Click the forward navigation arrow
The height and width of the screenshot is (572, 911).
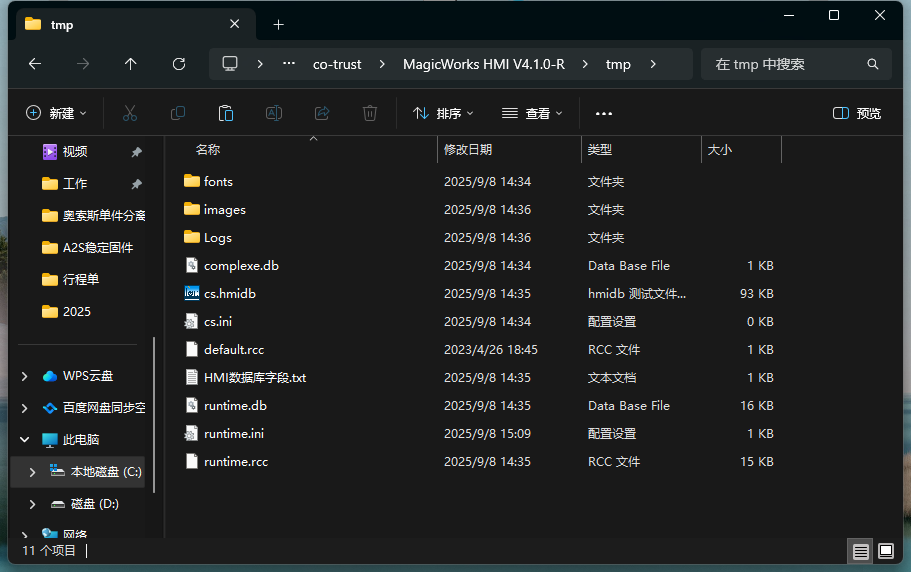pos(83,64)
